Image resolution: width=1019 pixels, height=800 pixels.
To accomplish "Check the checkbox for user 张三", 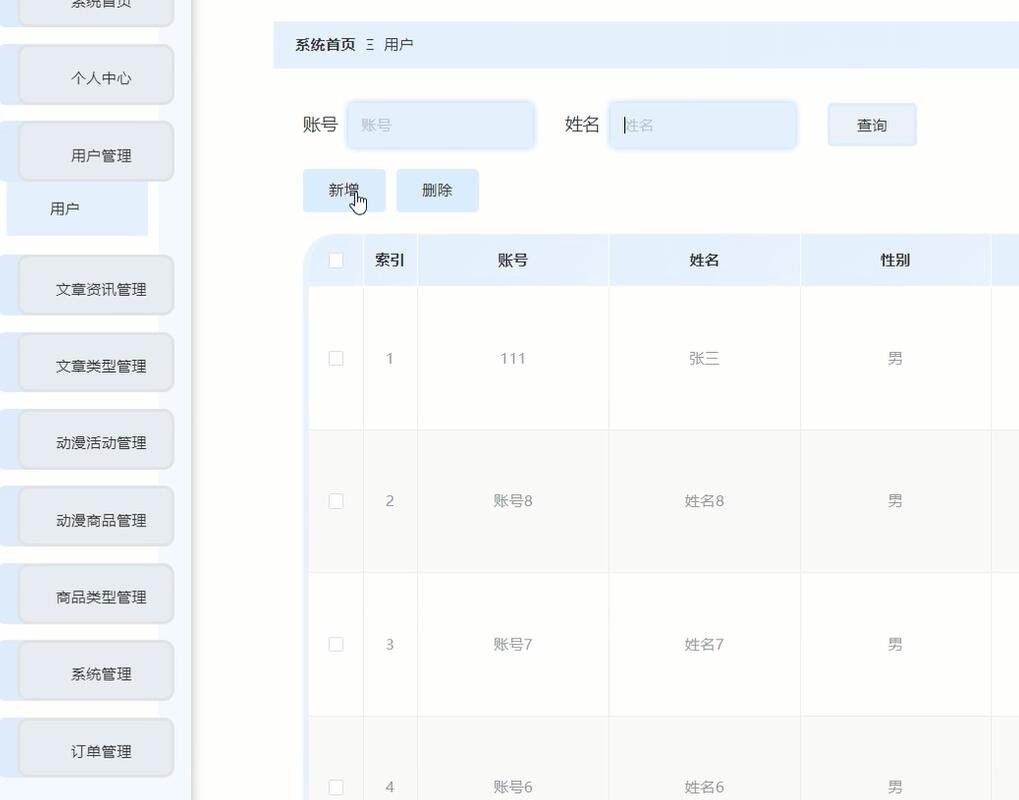I will tap(336, 358).
